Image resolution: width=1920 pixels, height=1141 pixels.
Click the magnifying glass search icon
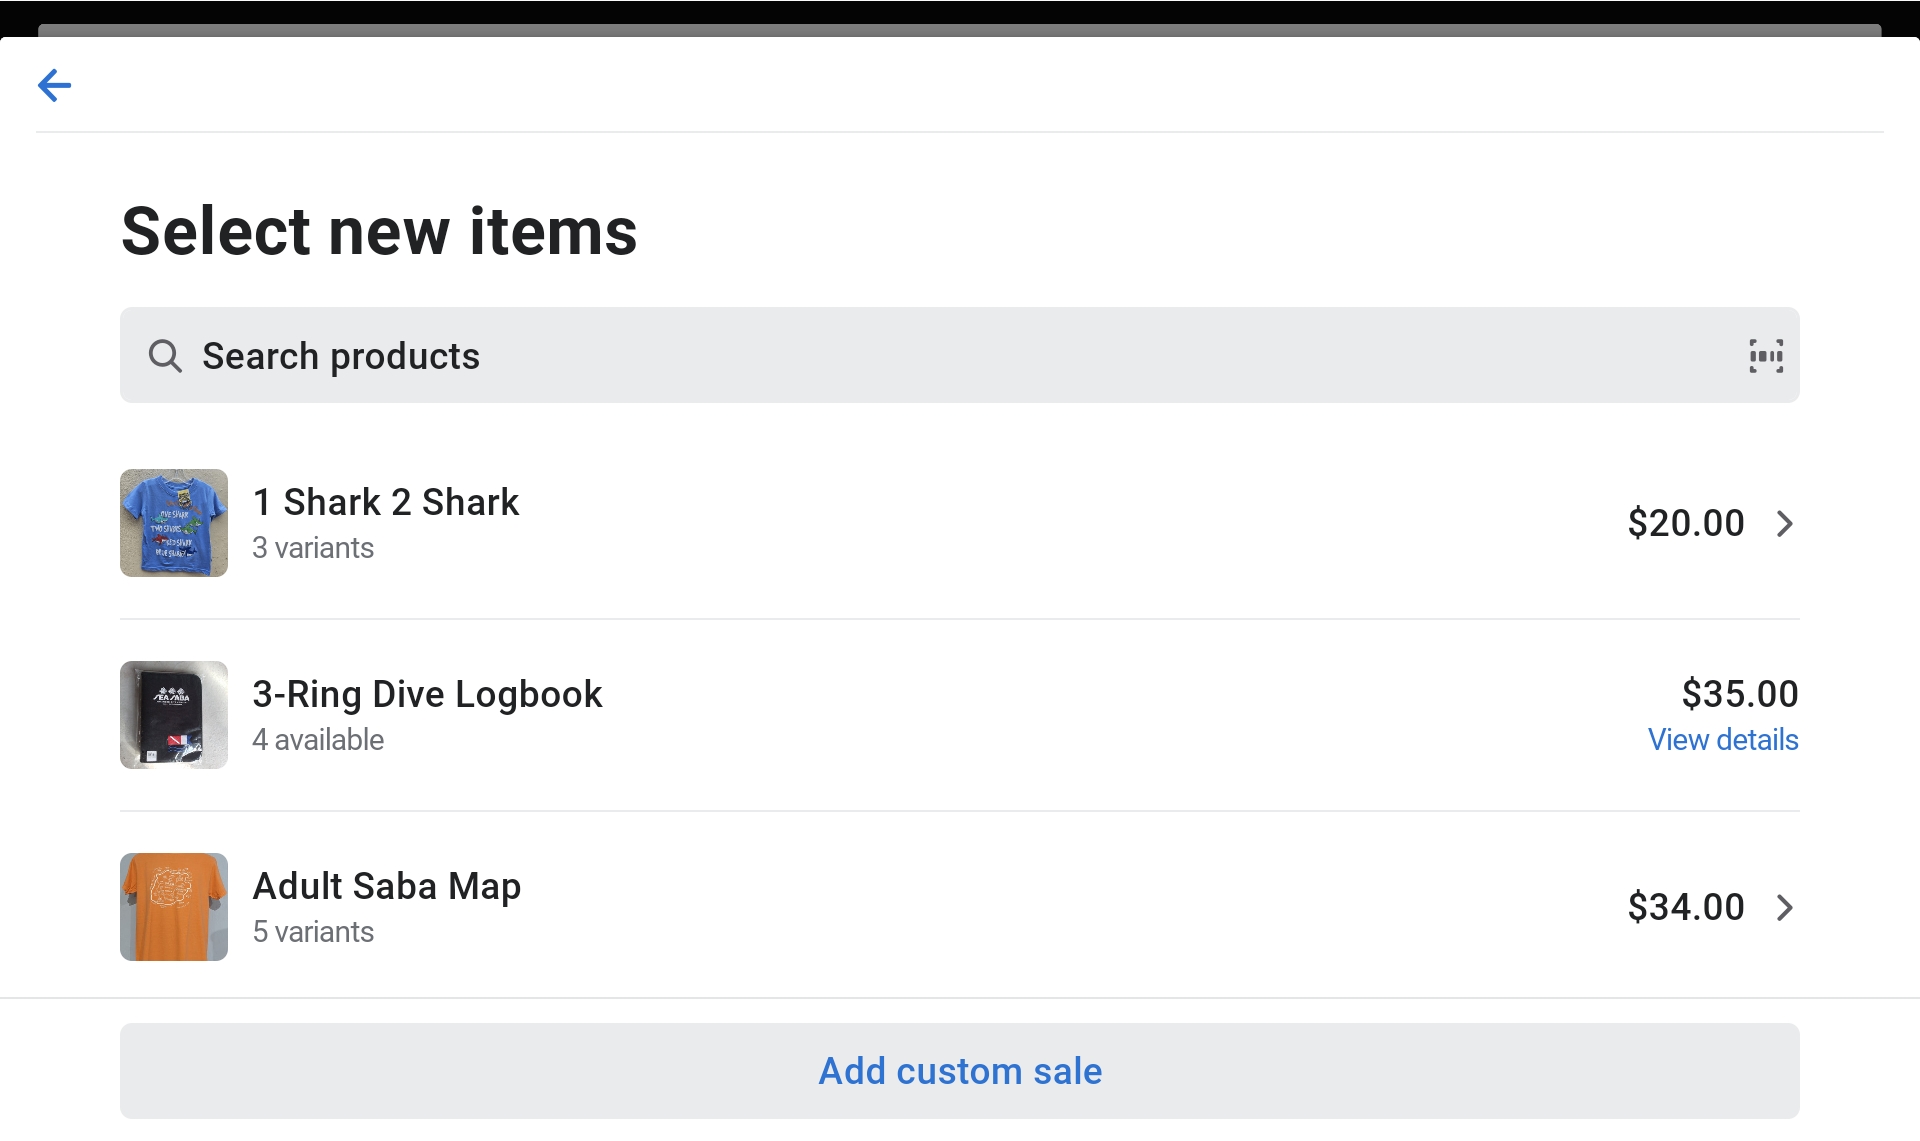click(x=165, y=356)
